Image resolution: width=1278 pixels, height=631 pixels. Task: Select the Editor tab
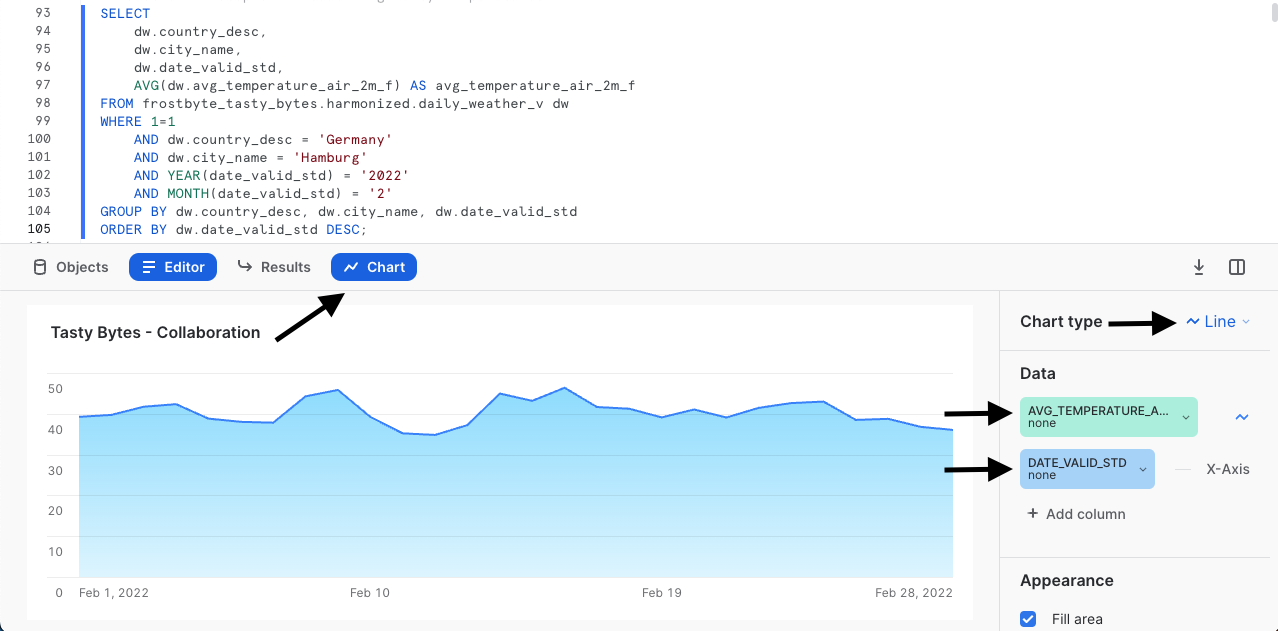[x=173, y=267]
